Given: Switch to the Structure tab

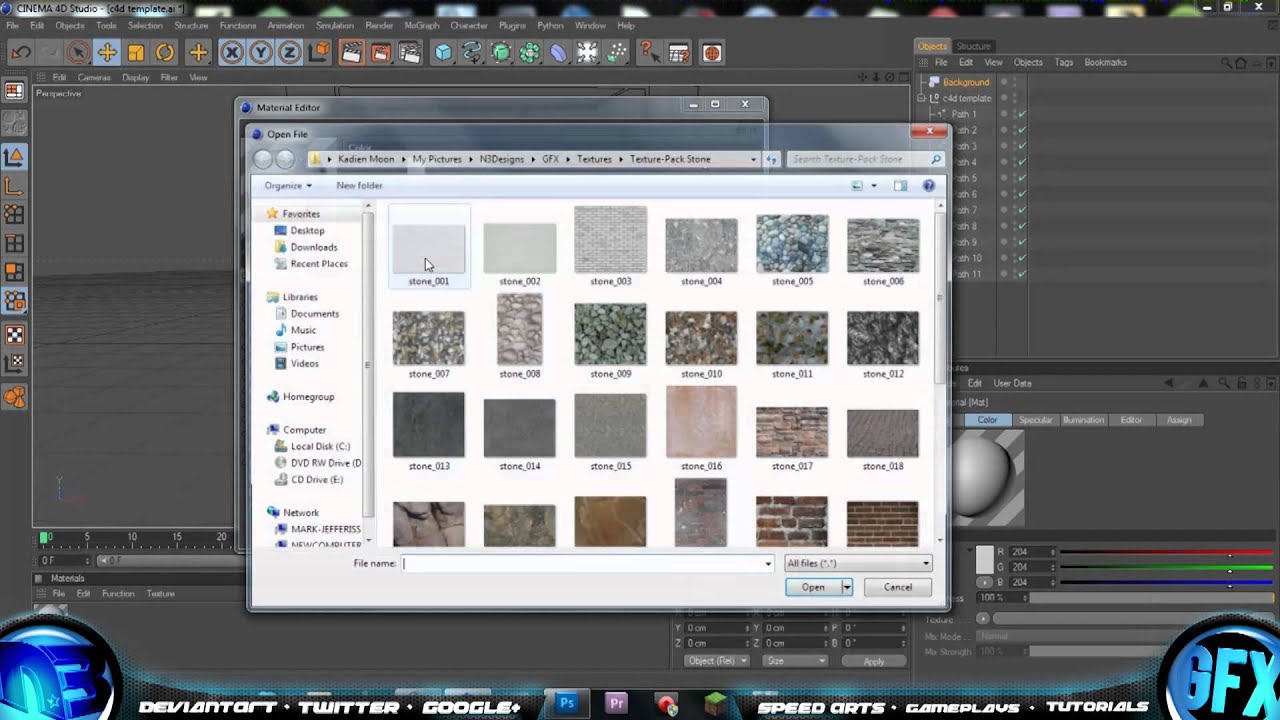Looking at the screenshot, I should (x=973, y=46).
